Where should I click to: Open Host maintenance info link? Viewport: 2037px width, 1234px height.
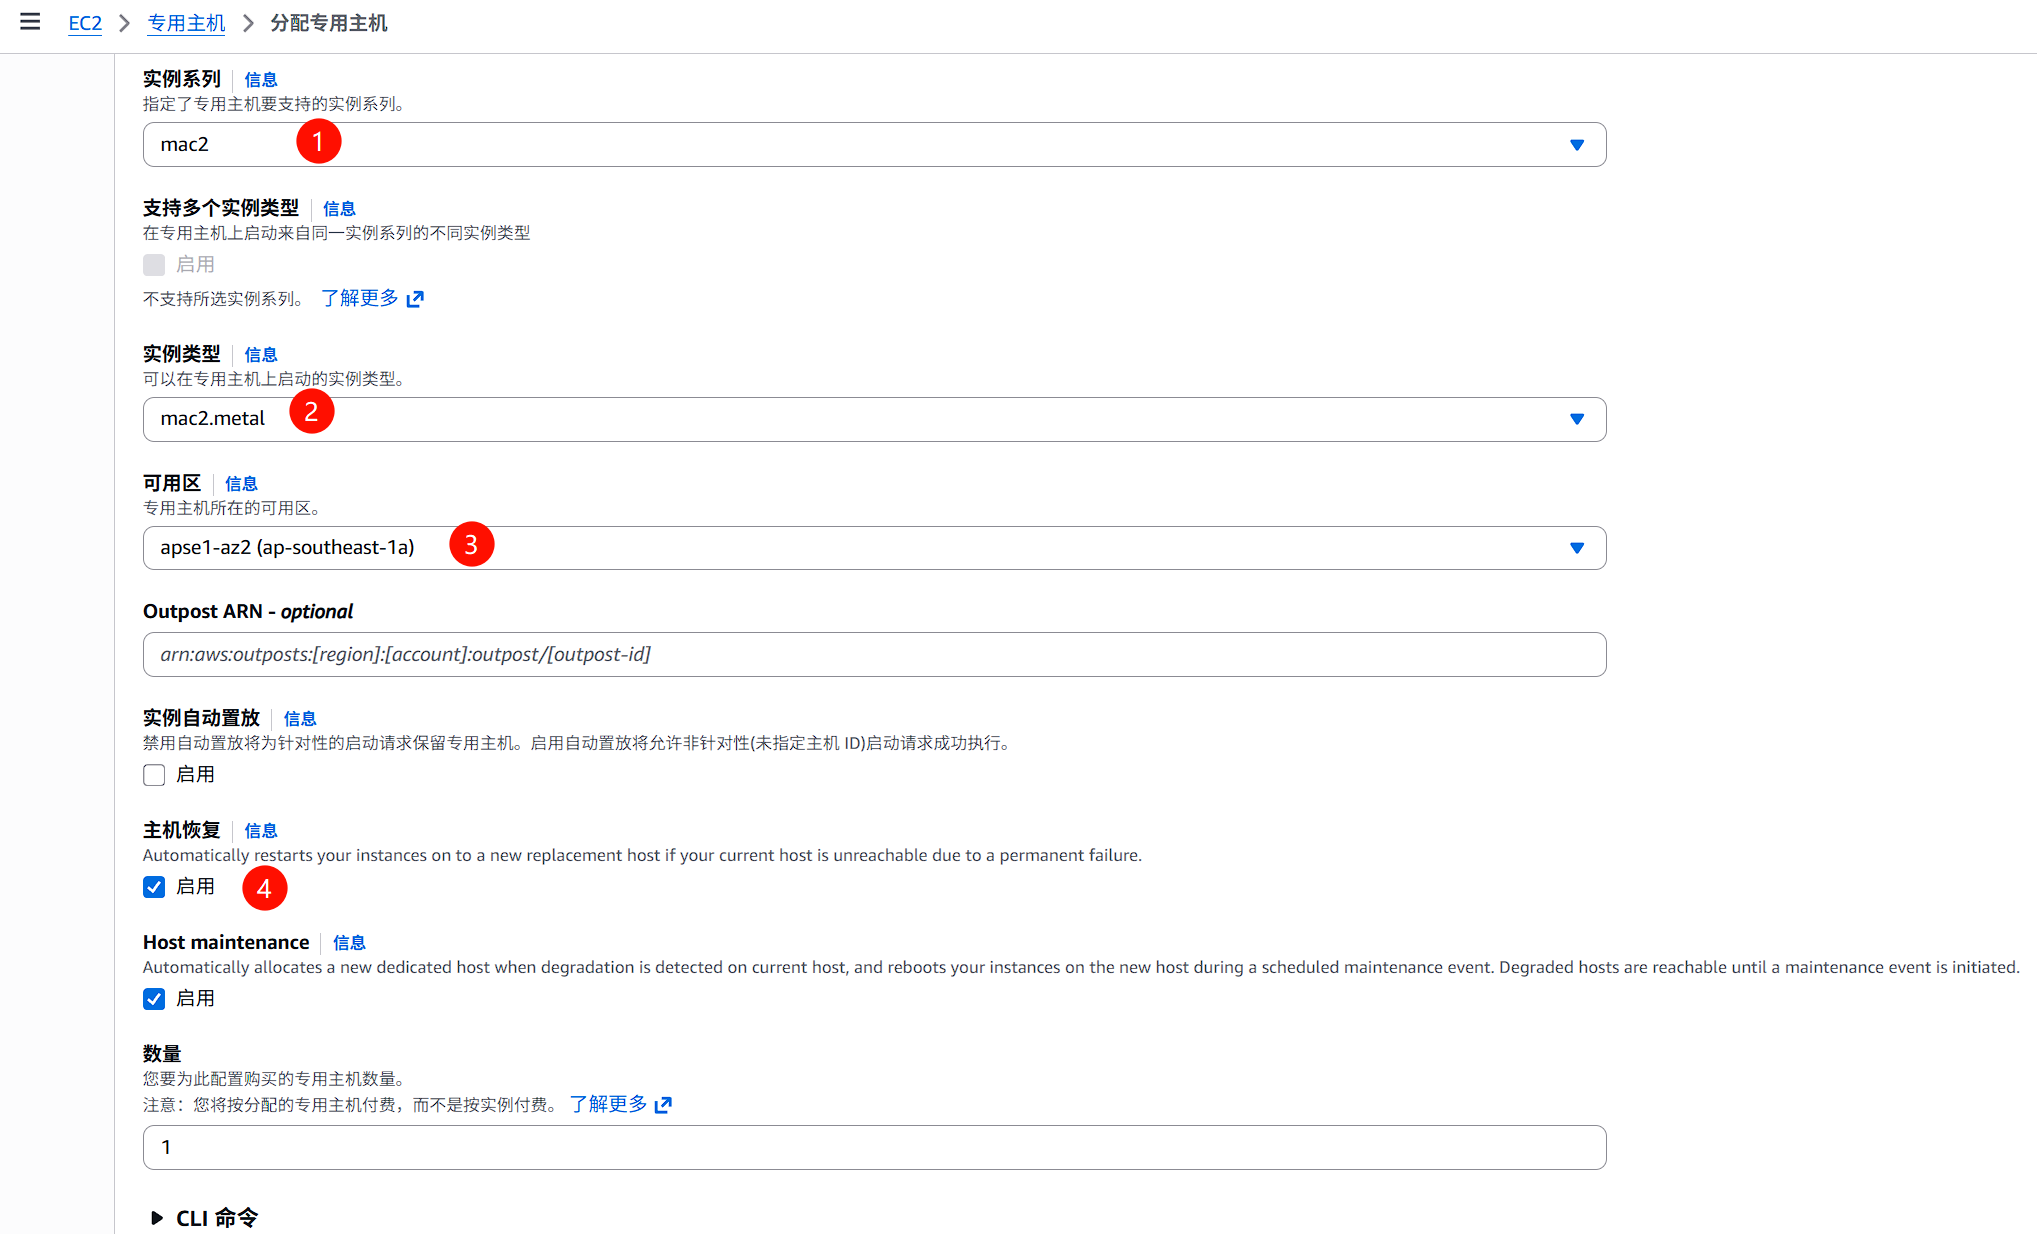[x=349, y=943]
